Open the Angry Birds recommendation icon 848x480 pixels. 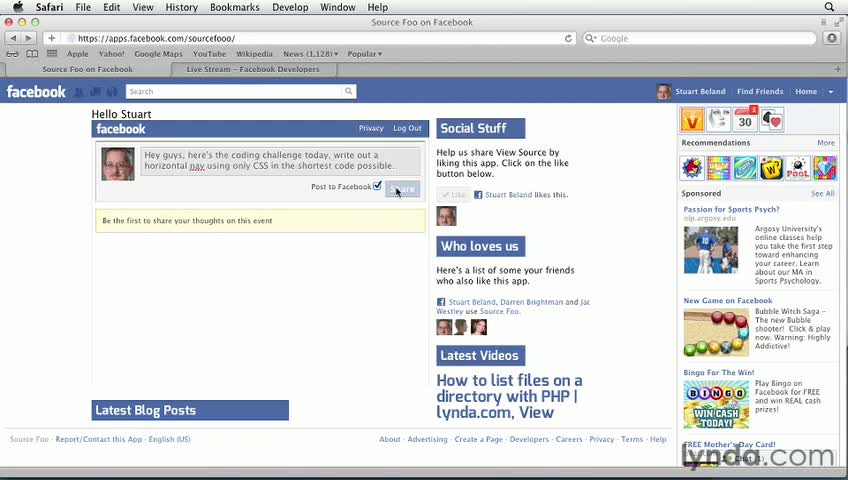692,168
